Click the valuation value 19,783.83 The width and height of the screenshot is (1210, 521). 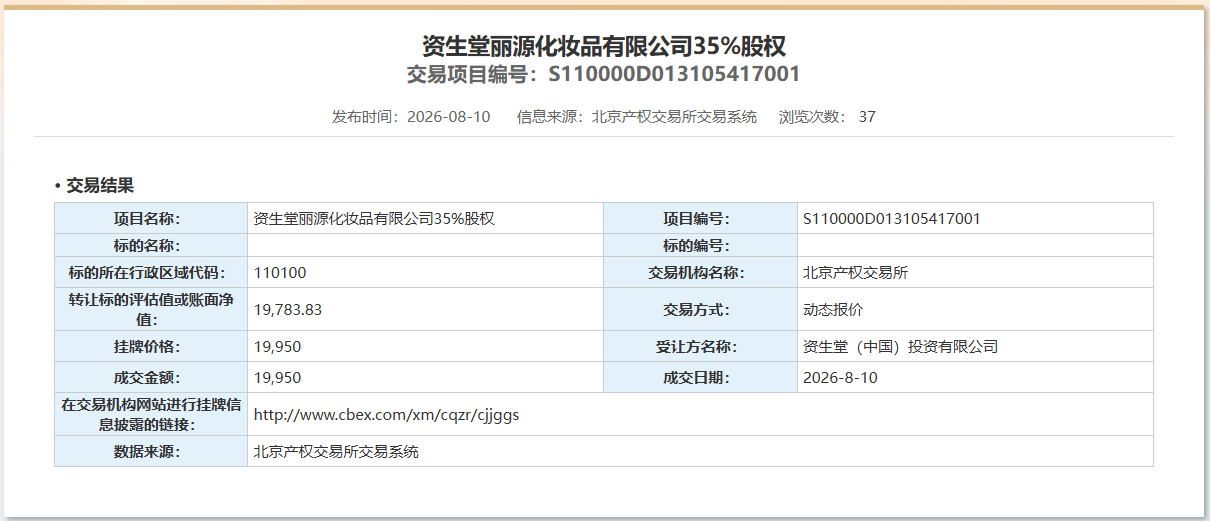(x=288, y=309)
